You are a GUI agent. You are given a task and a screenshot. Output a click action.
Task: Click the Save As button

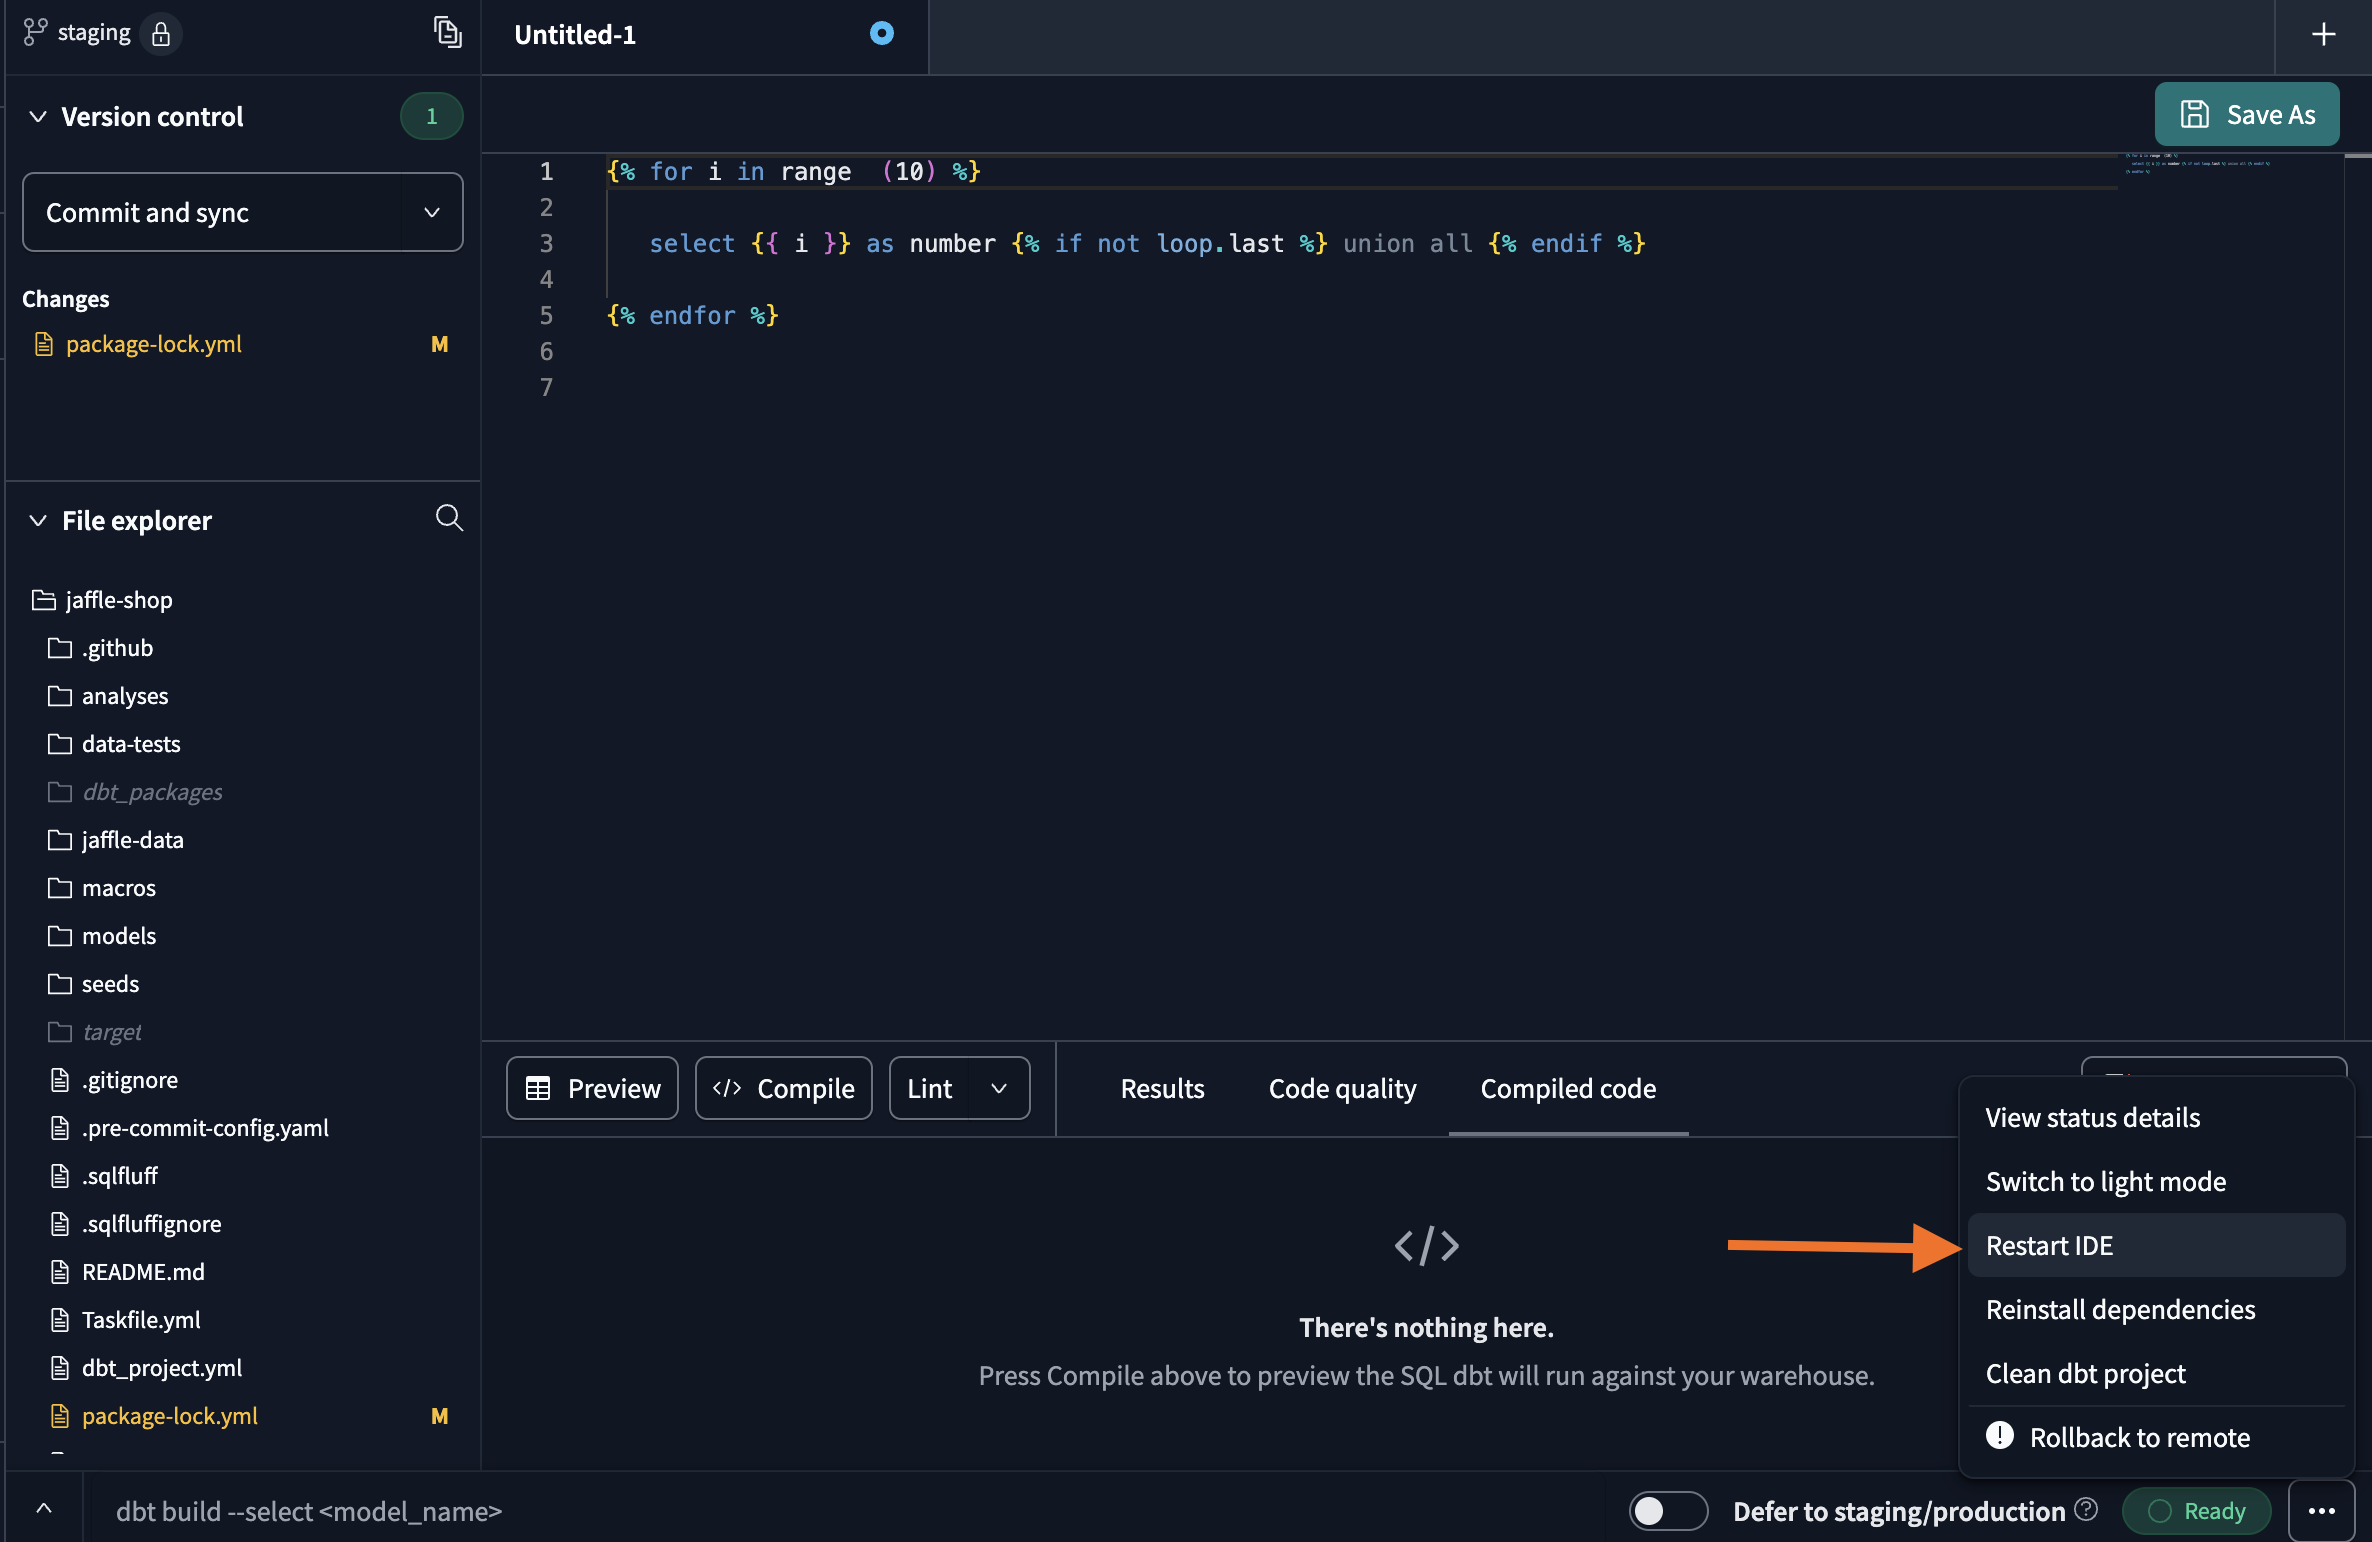coord(2246,114)
